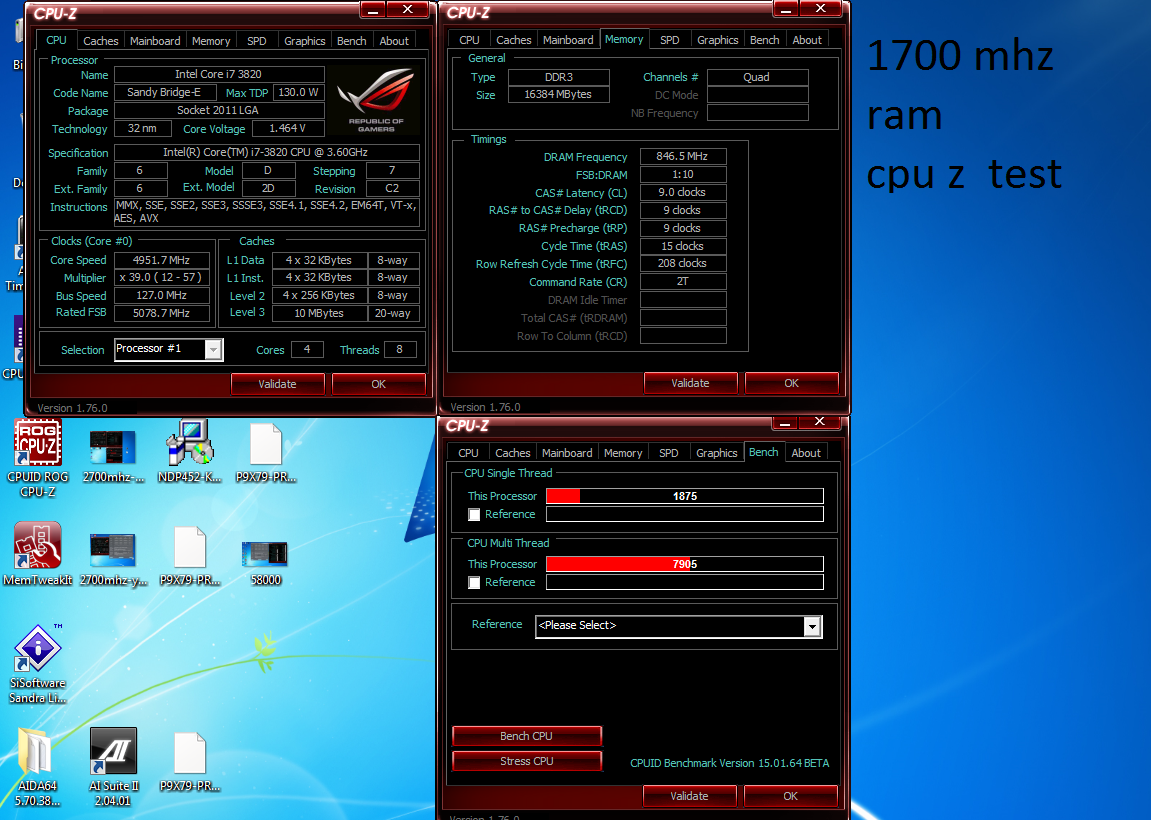
Task: Expand the Reference Please Select dropdown
Action: coord(811,626)
